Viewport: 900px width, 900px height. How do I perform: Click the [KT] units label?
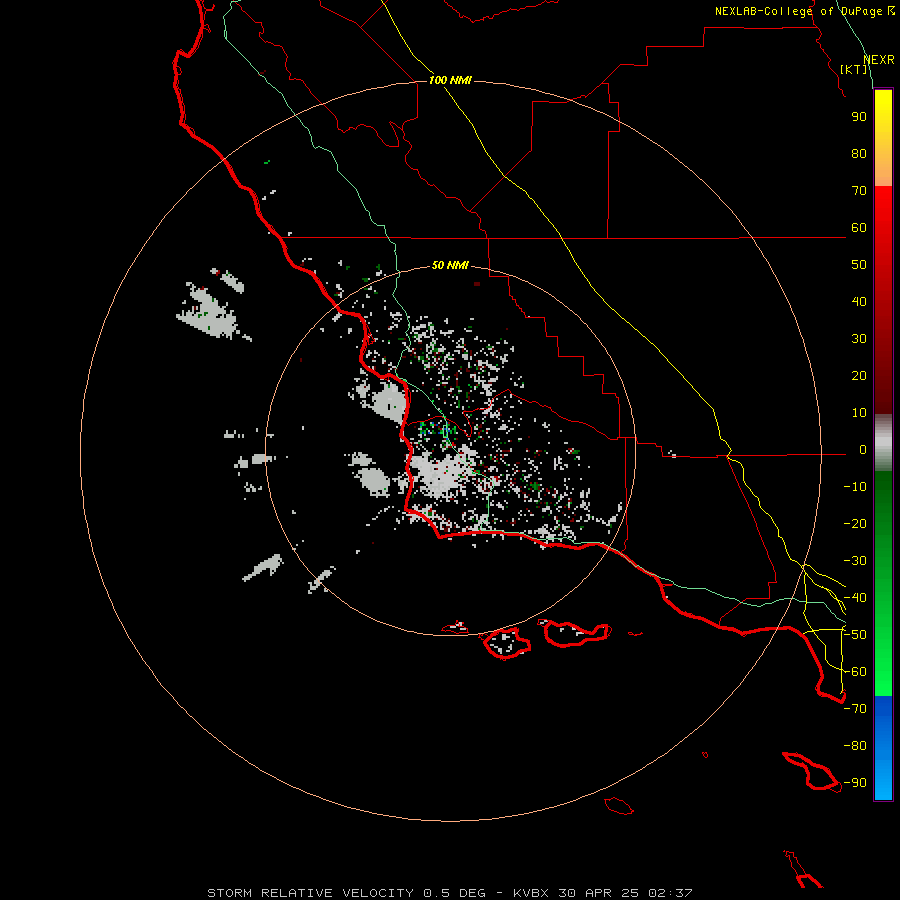854,69
